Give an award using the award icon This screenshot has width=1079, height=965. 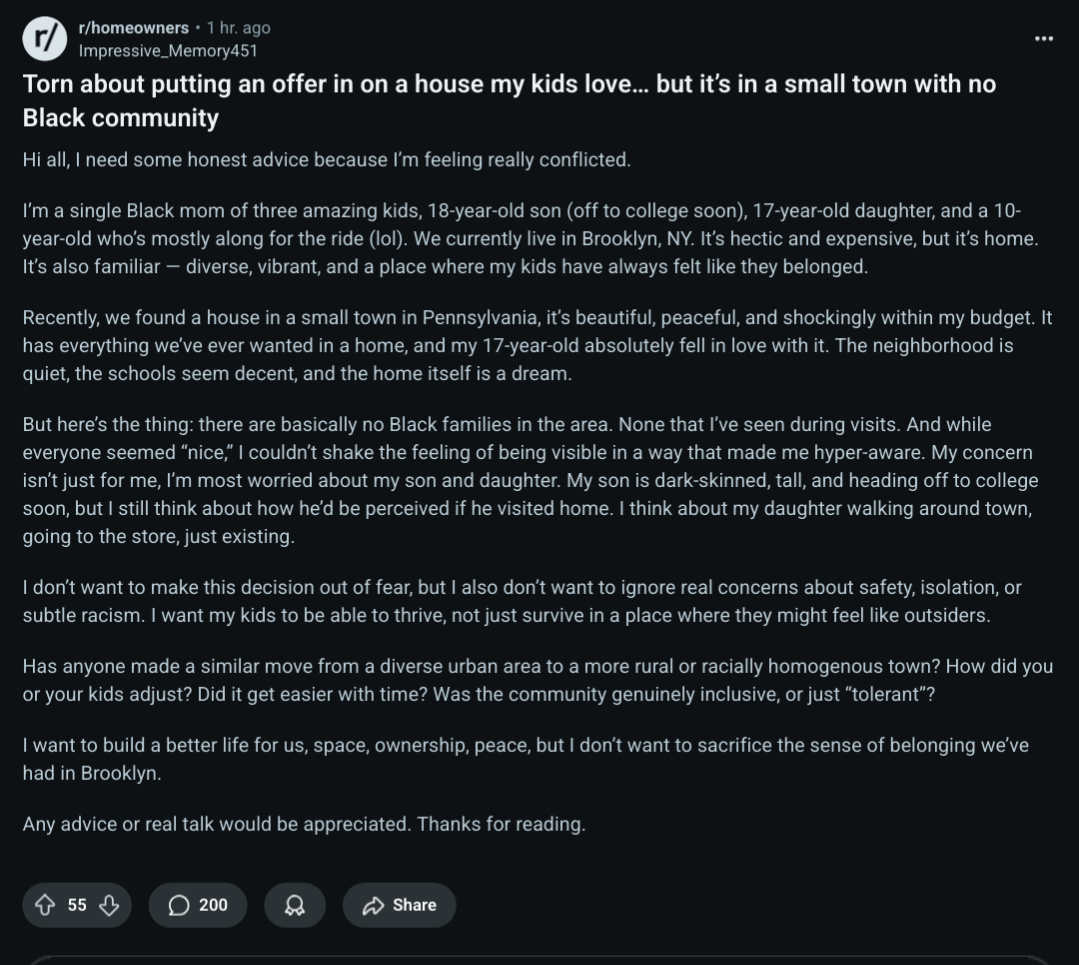pyautogui.click(x=295, y=905)
